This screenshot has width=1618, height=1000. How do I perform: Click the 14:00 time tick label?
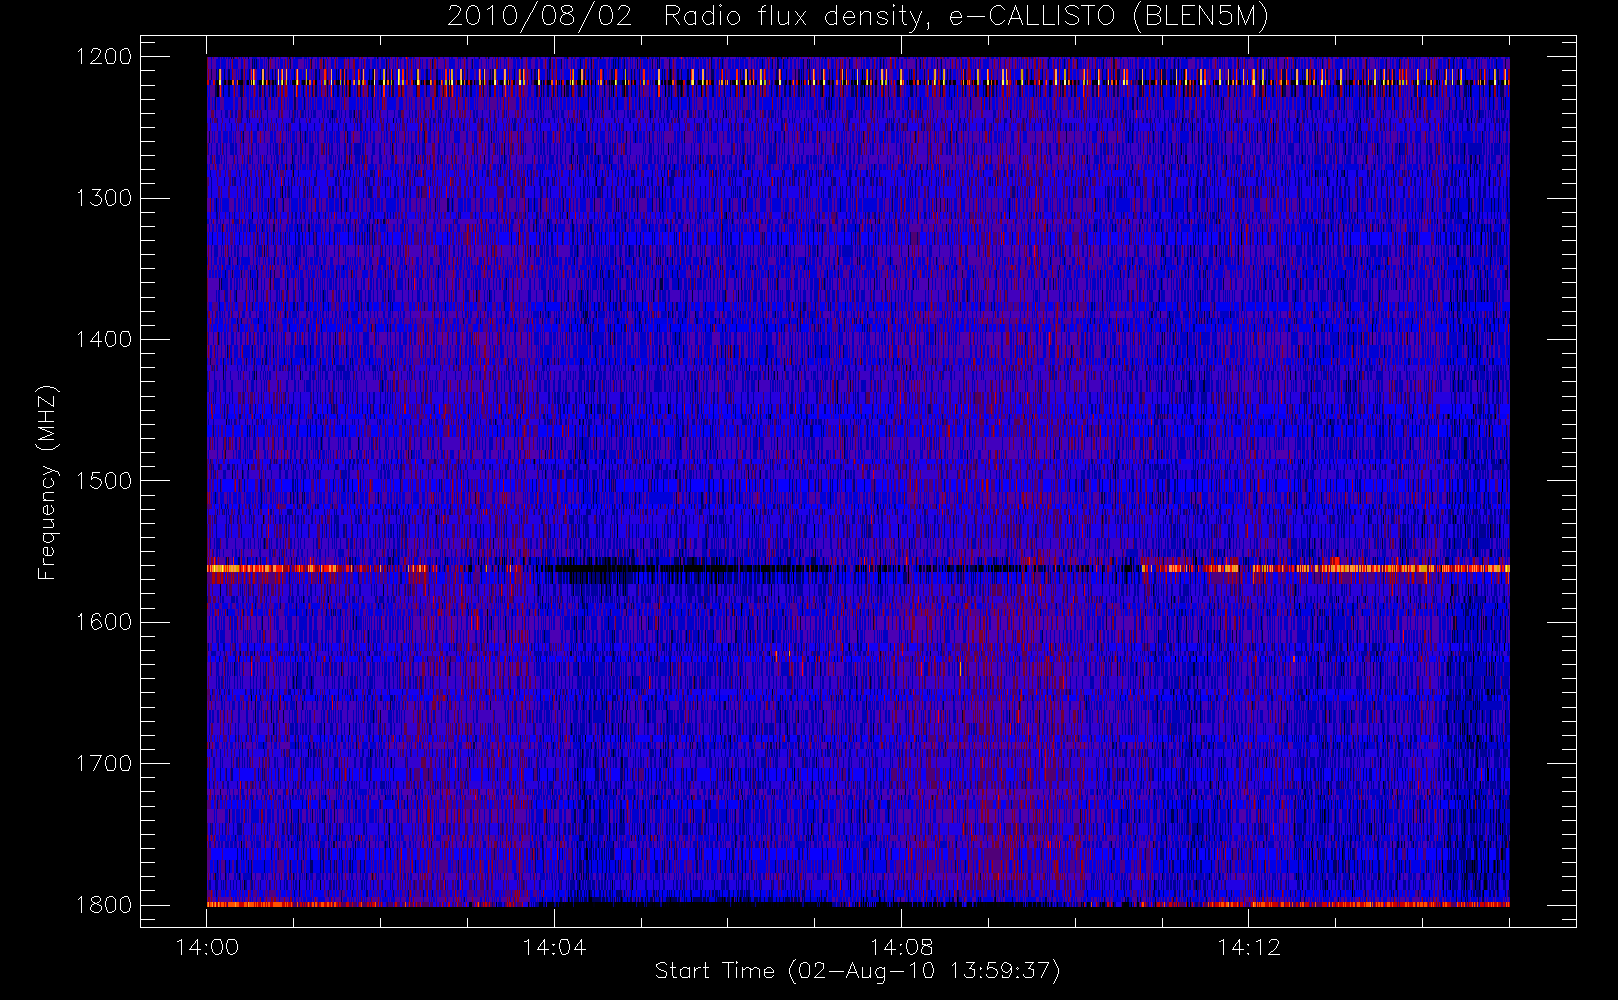tap(207, 947)
